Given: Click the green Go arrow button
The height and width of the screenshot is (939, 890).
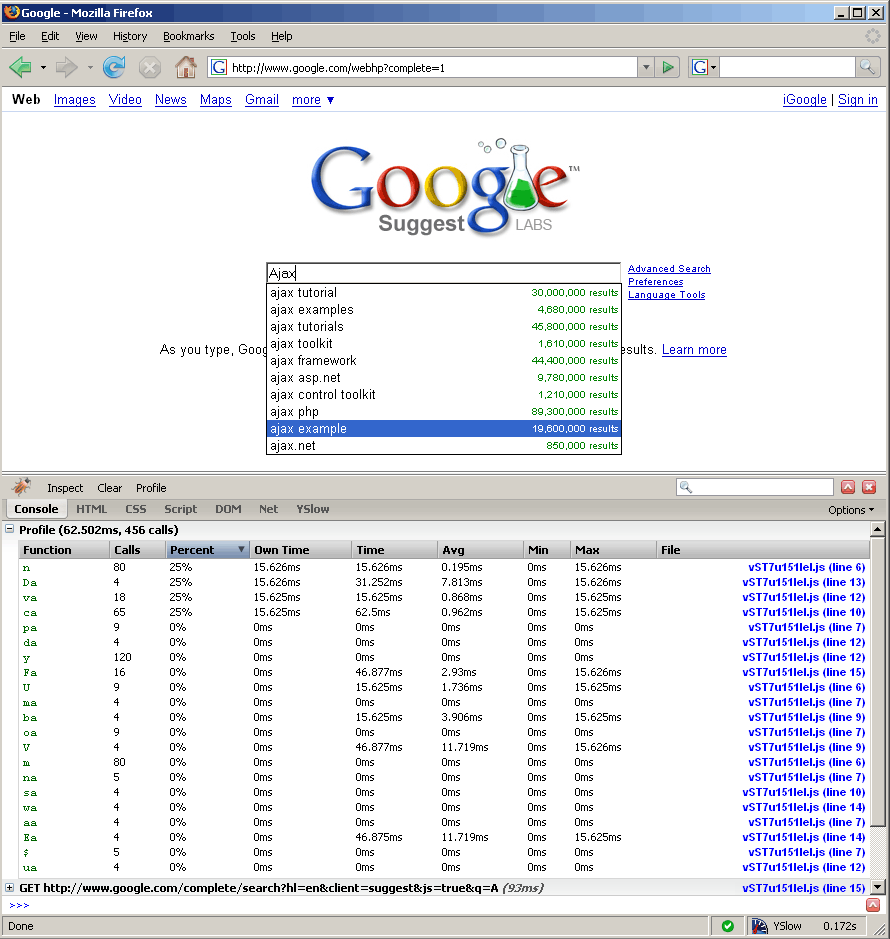Looking at the screenshot, I should (x=668, y=68).
